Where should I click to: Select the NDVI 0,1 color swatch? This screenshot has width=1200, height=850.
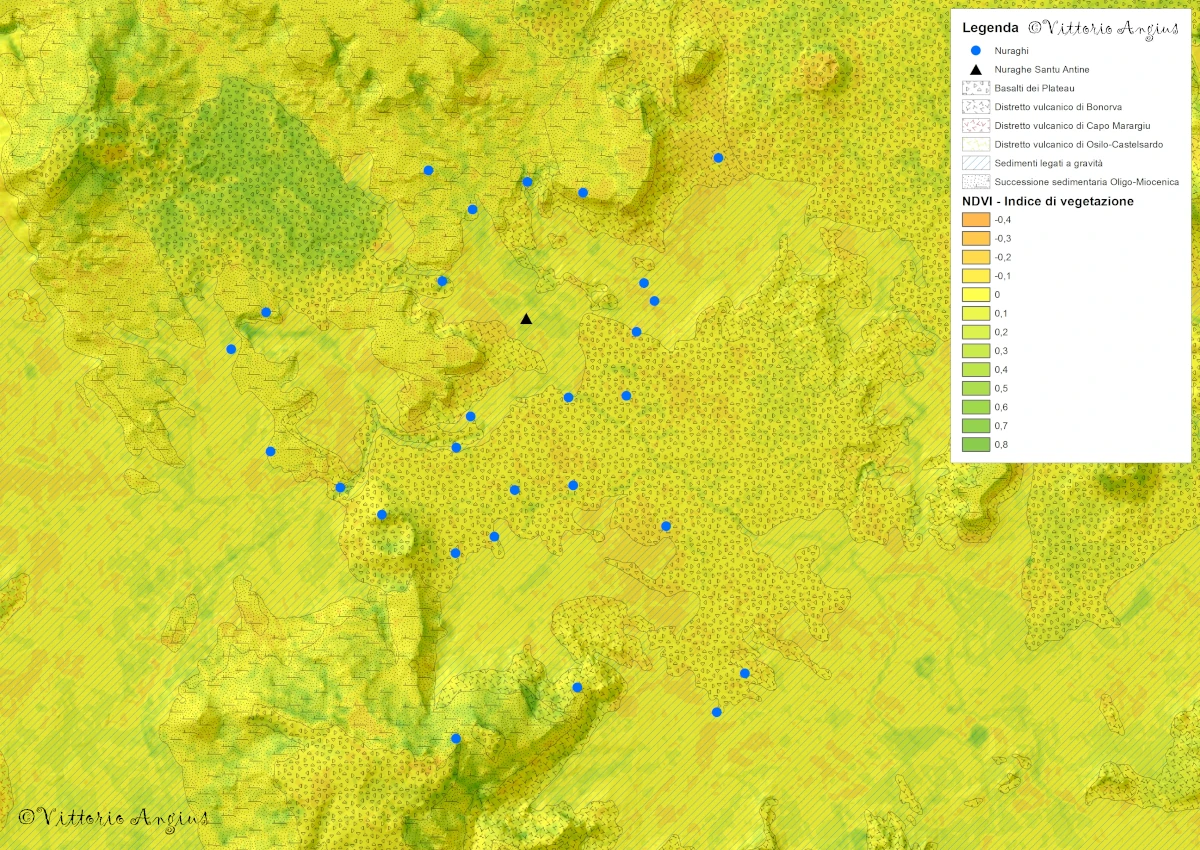[x=974, y=313]
